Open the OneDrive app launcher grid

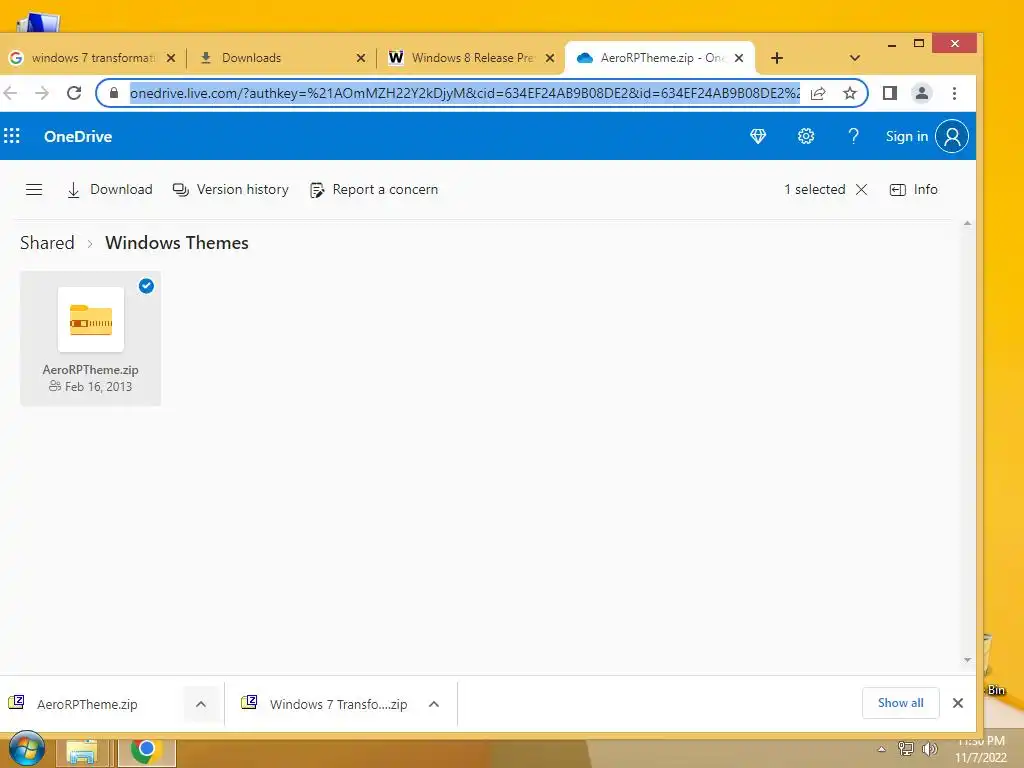(12, 136)
